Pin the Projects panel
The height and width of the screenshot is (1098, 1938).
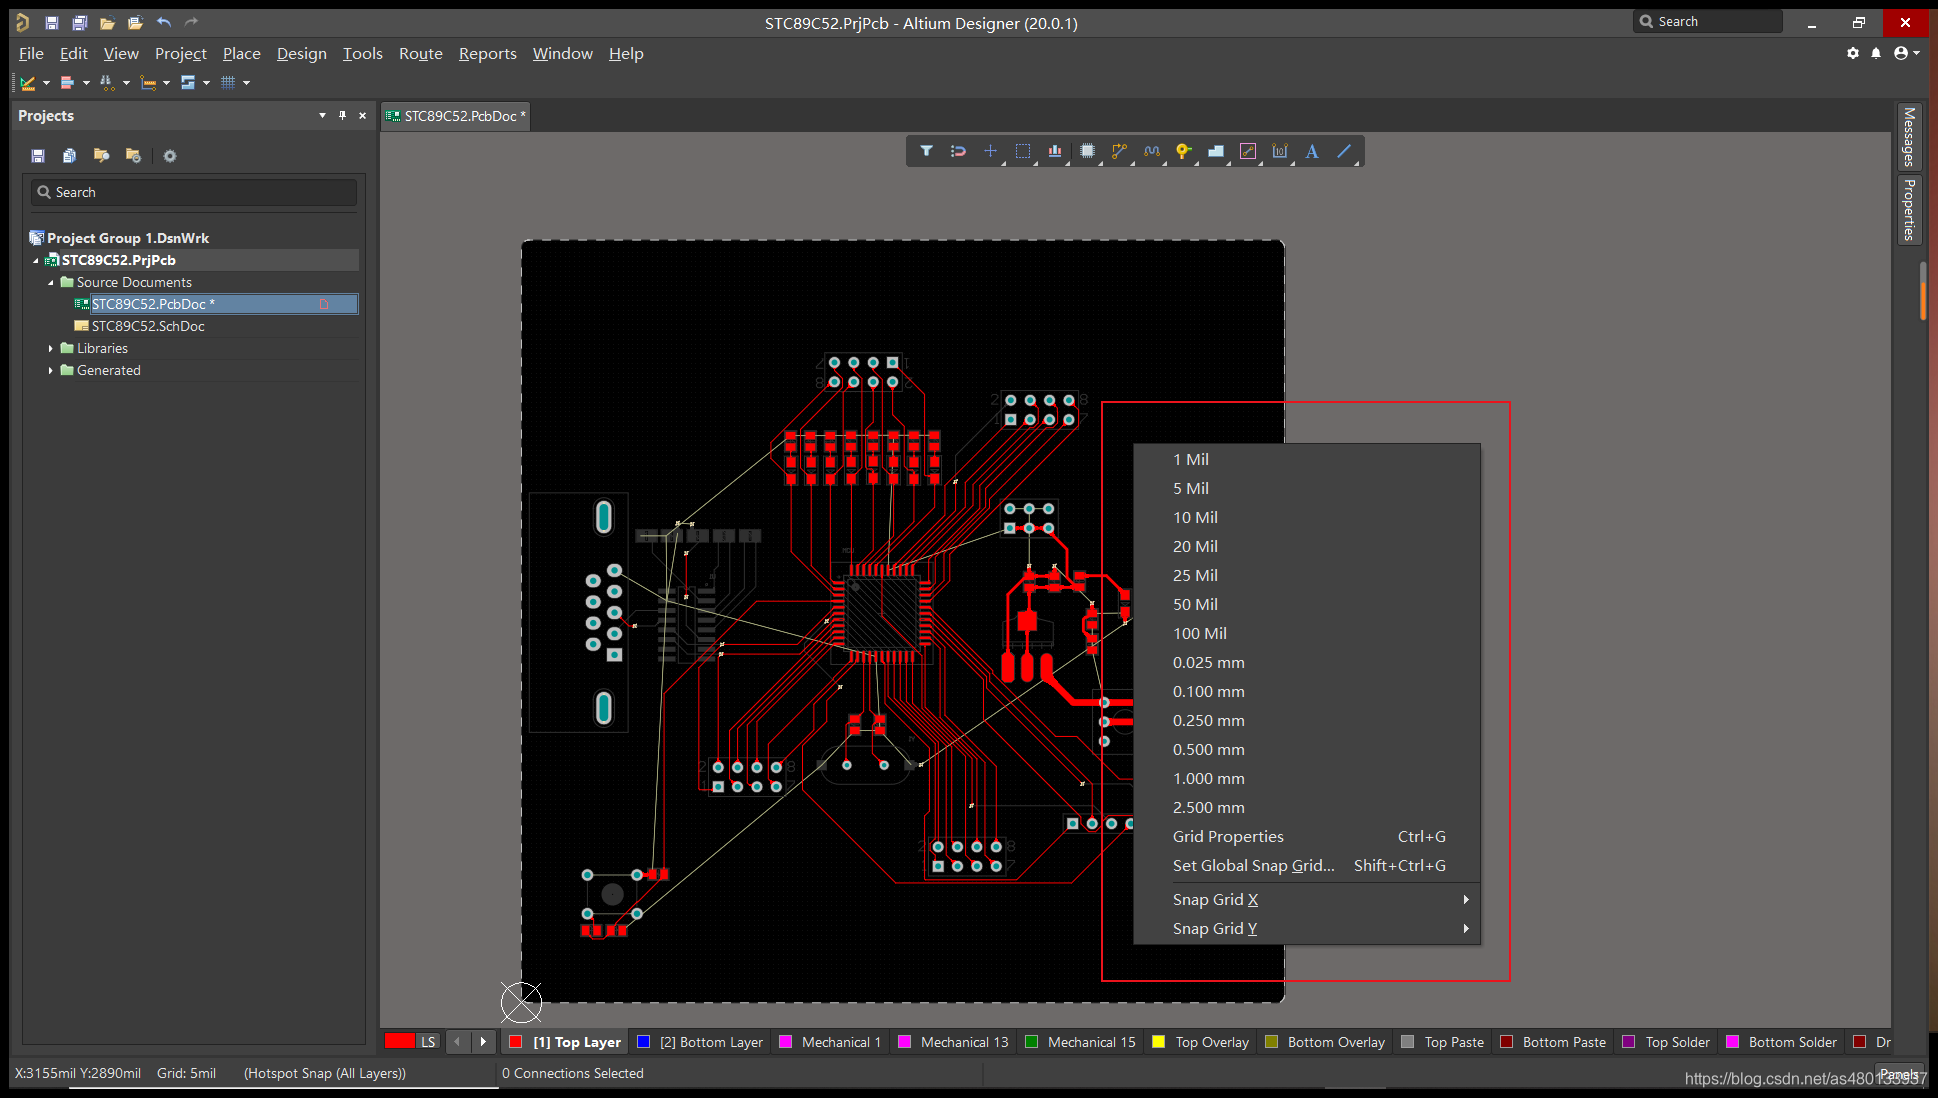pyautogui.click(x=342, y=115)
